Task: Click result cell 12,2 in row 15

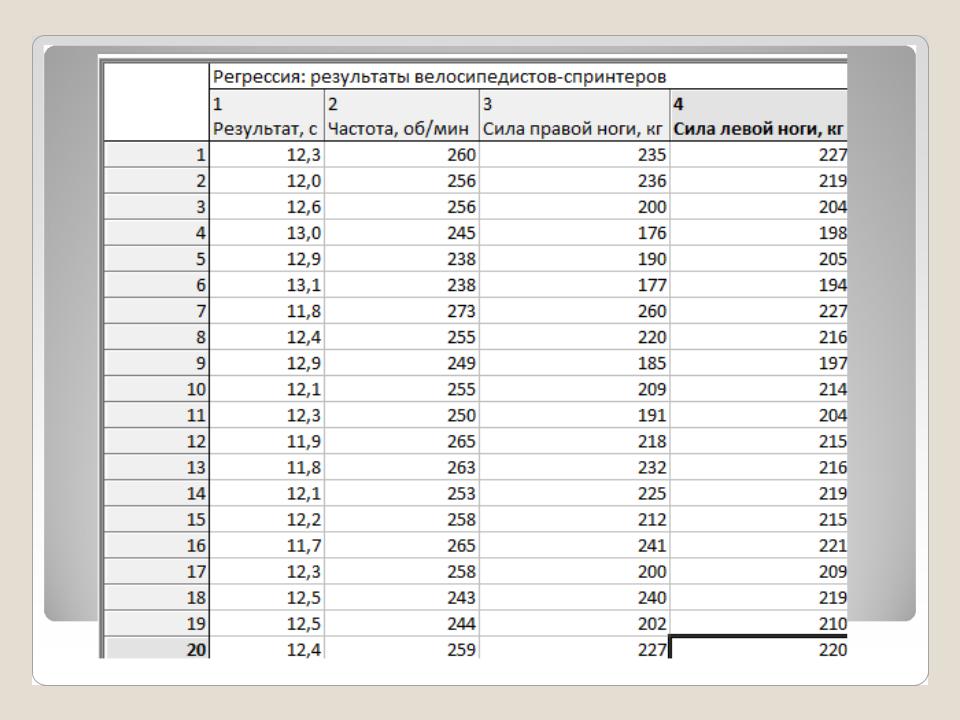Action: tap(267, 519)
